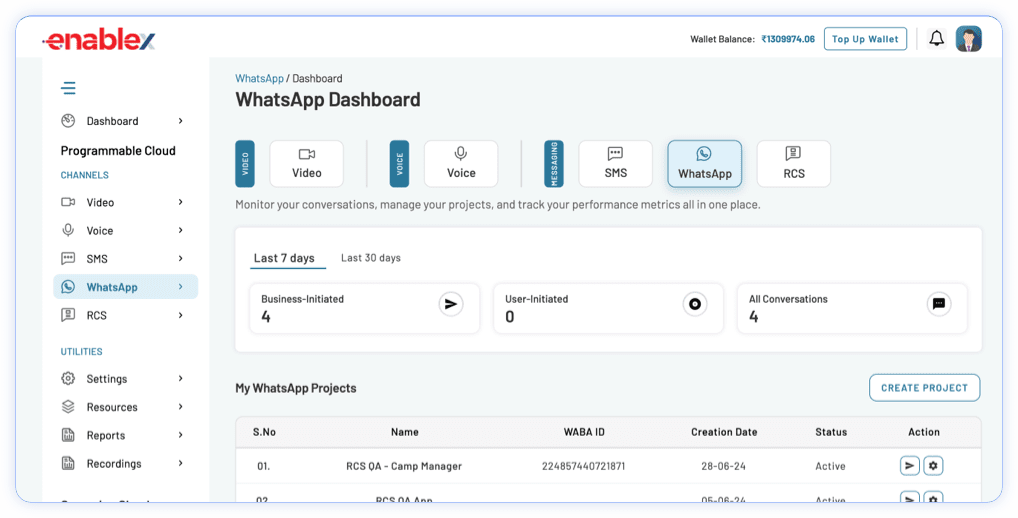
Task: Click the SMS chat bubble icon in the sidebar
Action: pos(68,258)
